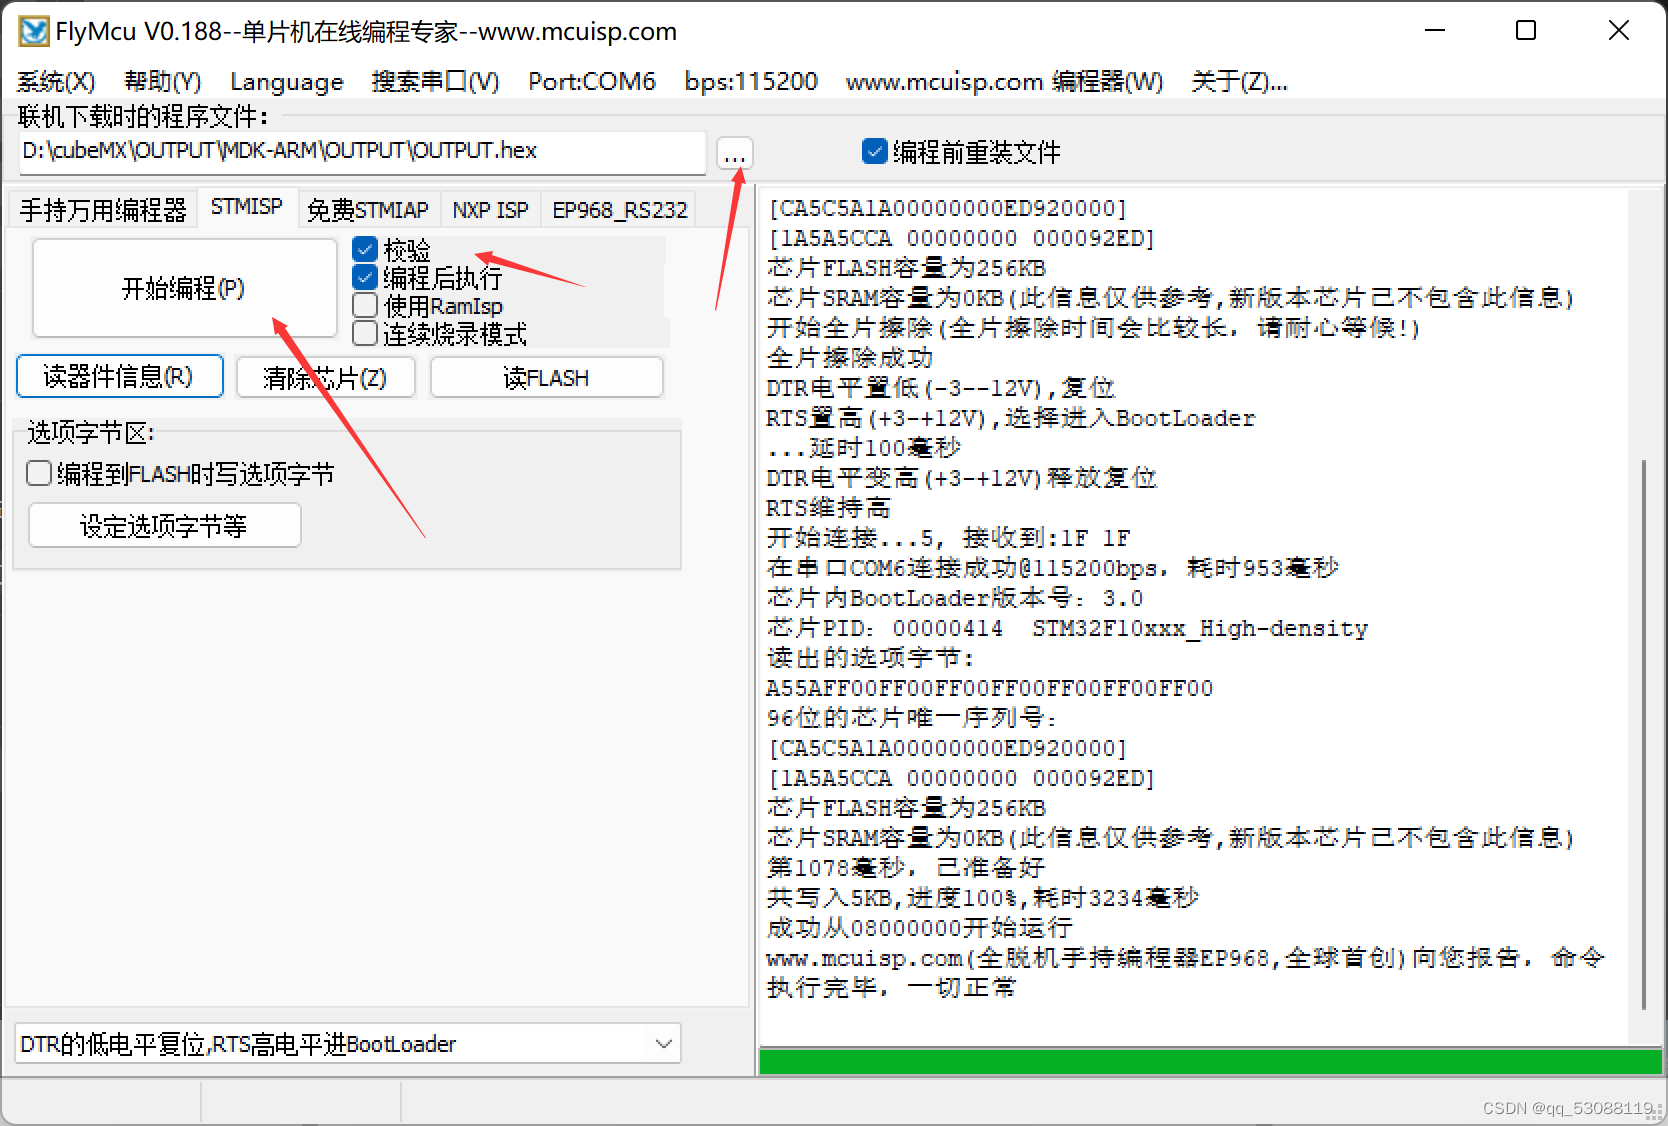The width and height of the screenshot is (1668, 1126).
Task: Switch to 手持万用编程器 tab
Action: (x=103, y=210)
